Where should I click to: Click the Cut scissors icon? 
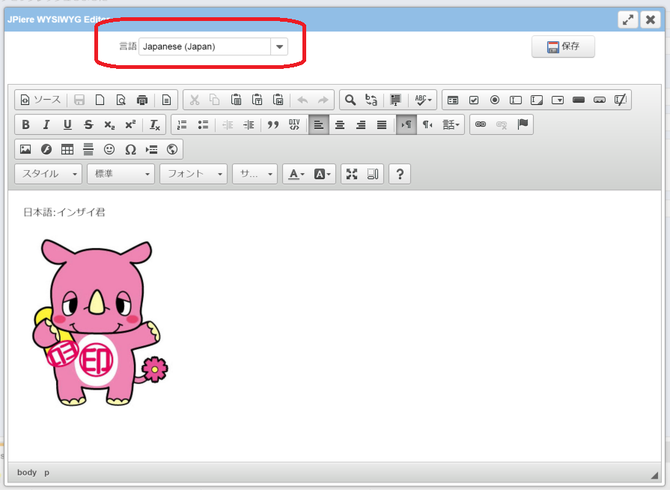point(194,100)
